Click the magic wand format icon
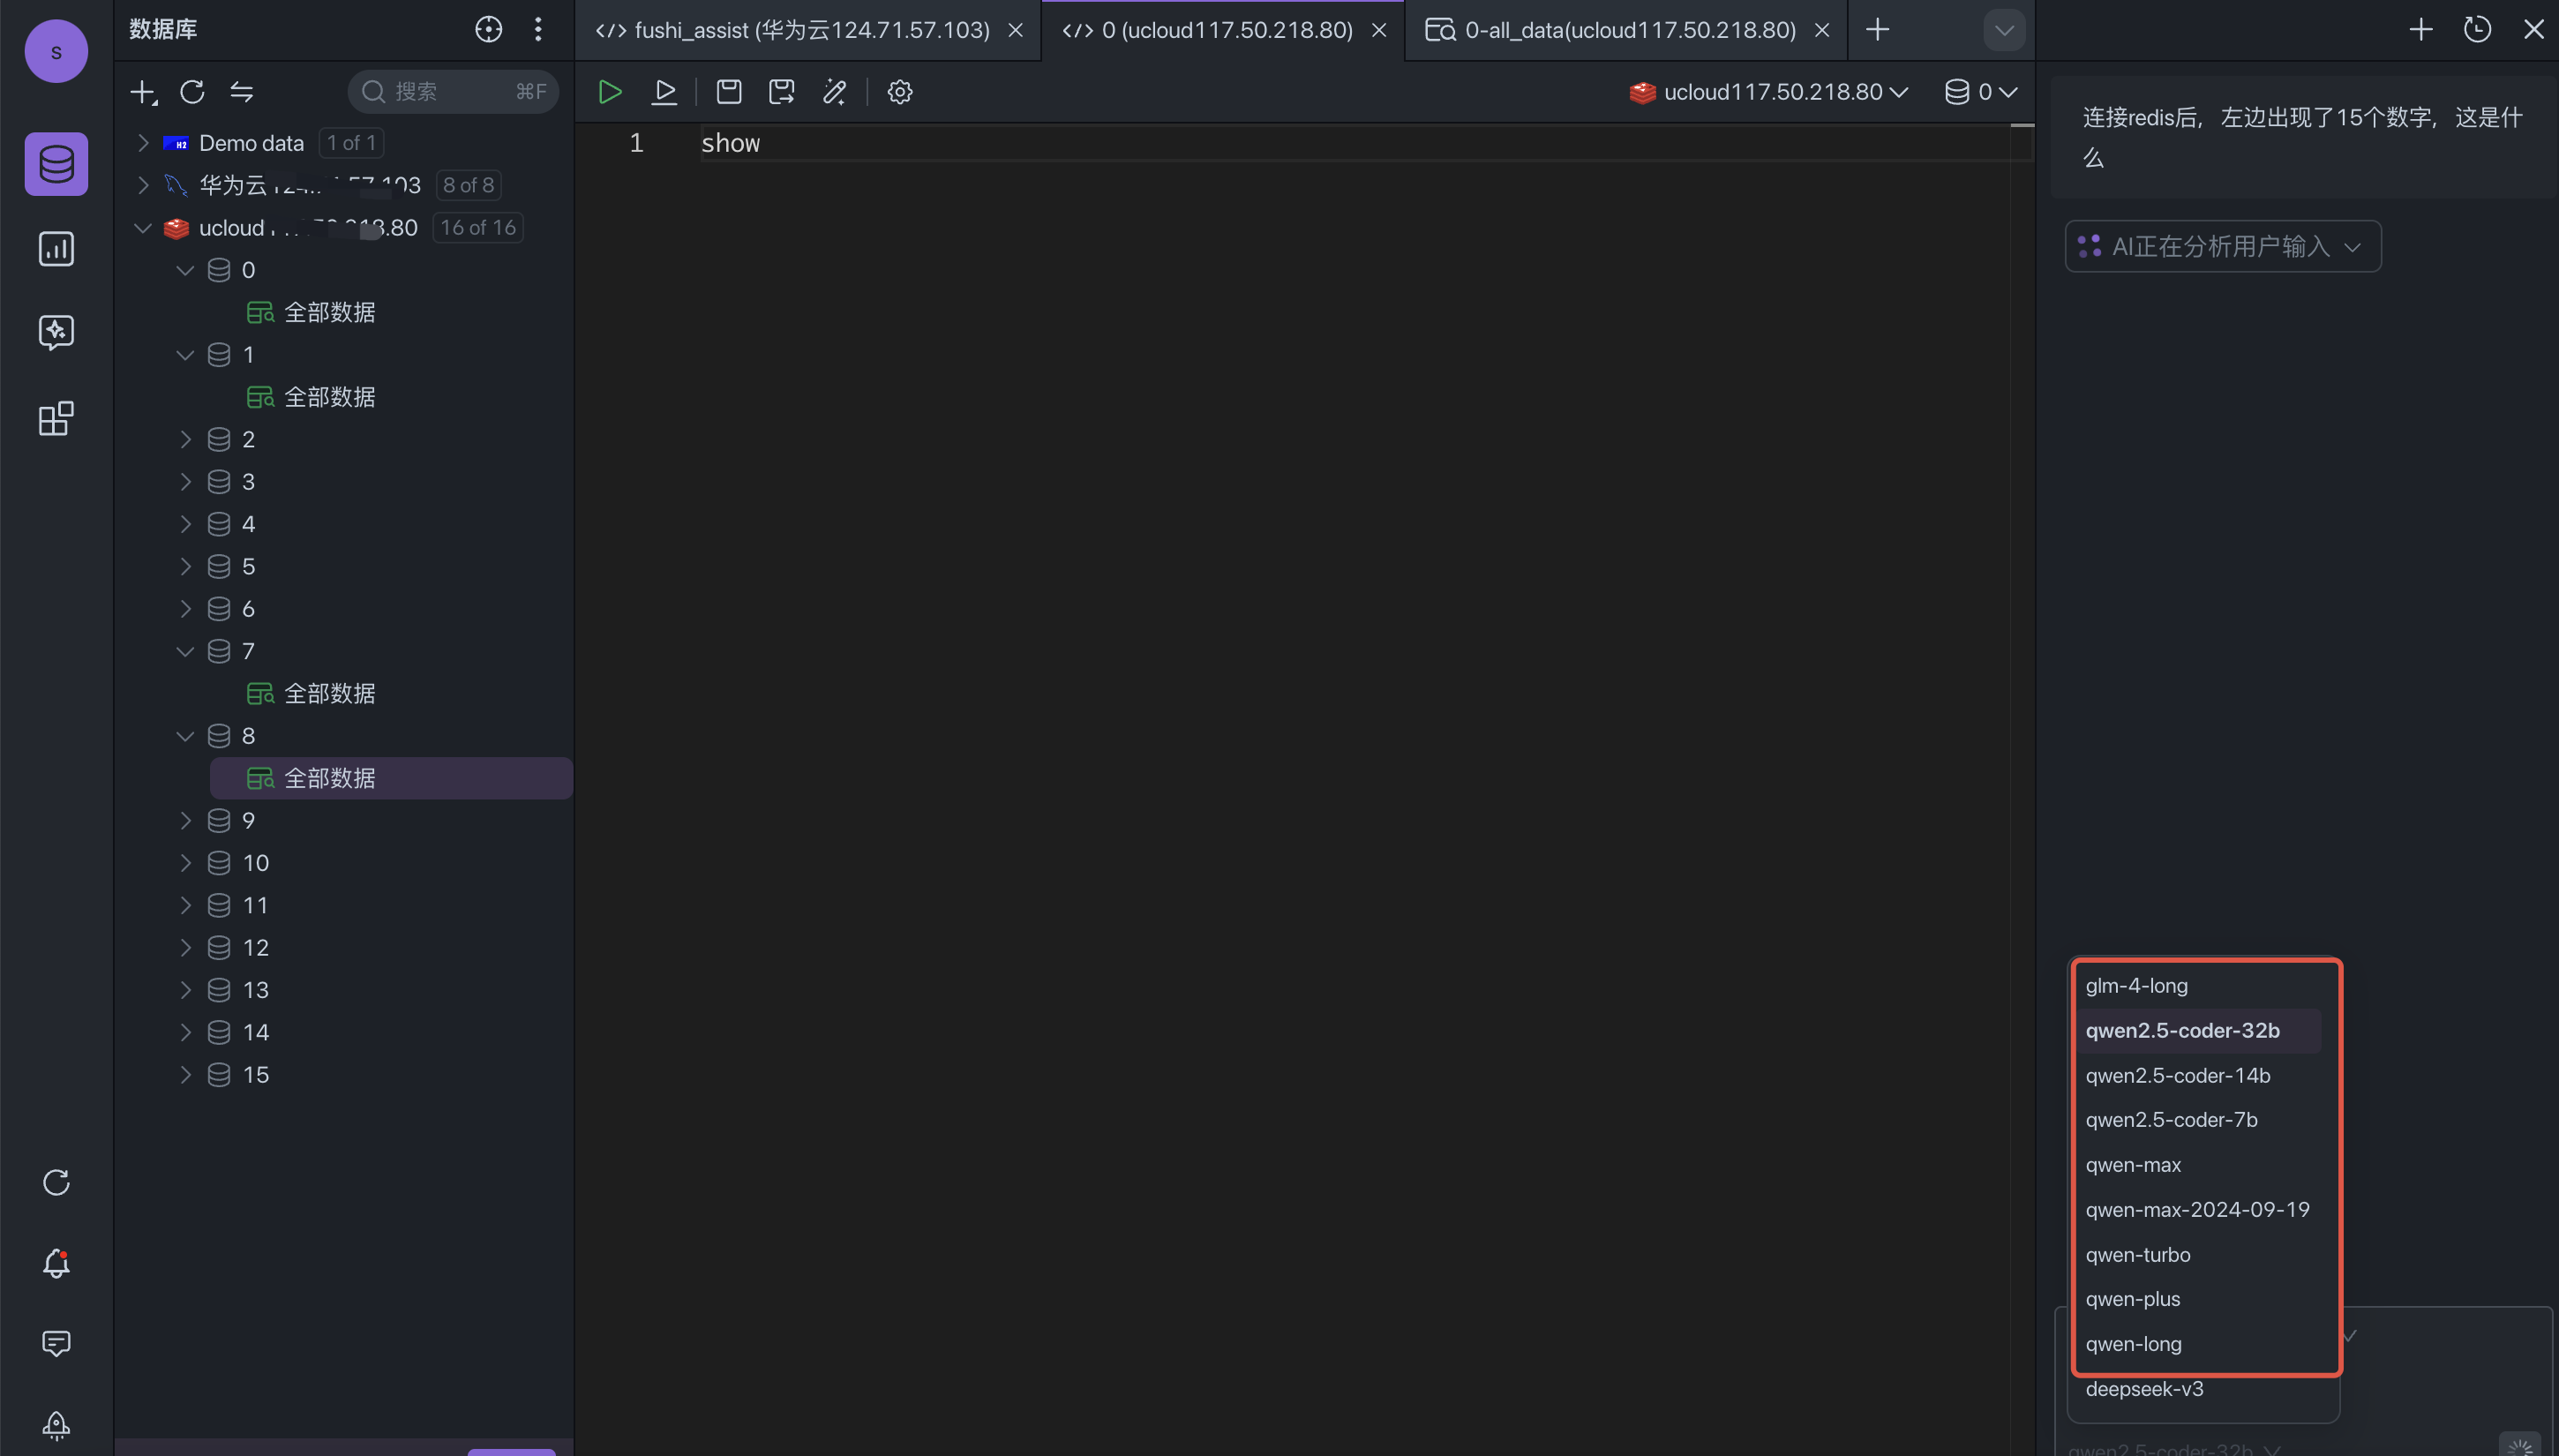Screen dimensions: 2559x1456 835,92
